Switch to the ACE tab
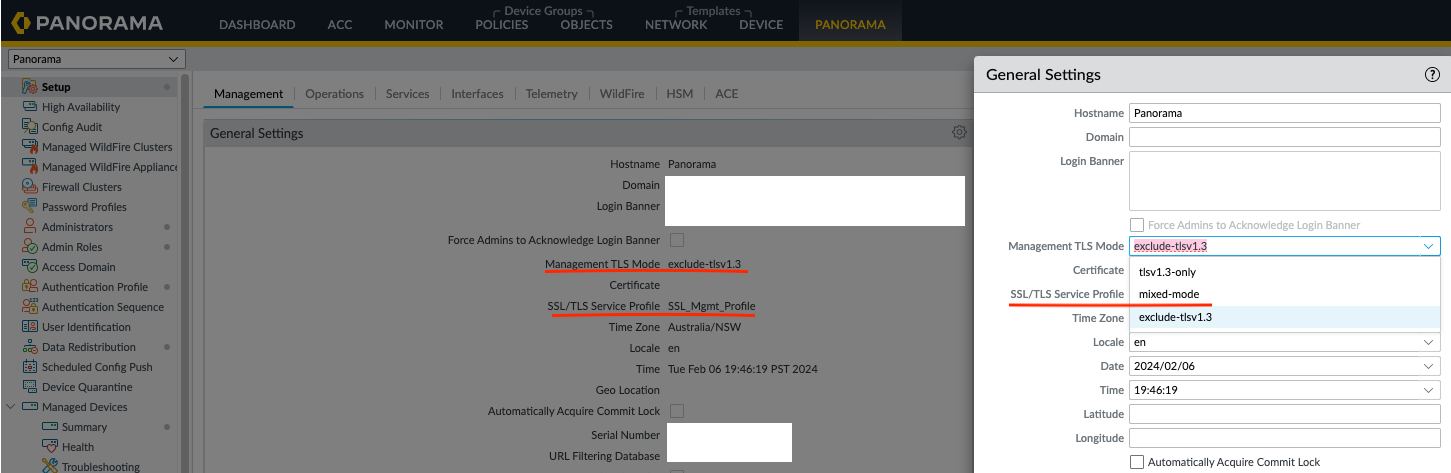 [x=727, y=94]
